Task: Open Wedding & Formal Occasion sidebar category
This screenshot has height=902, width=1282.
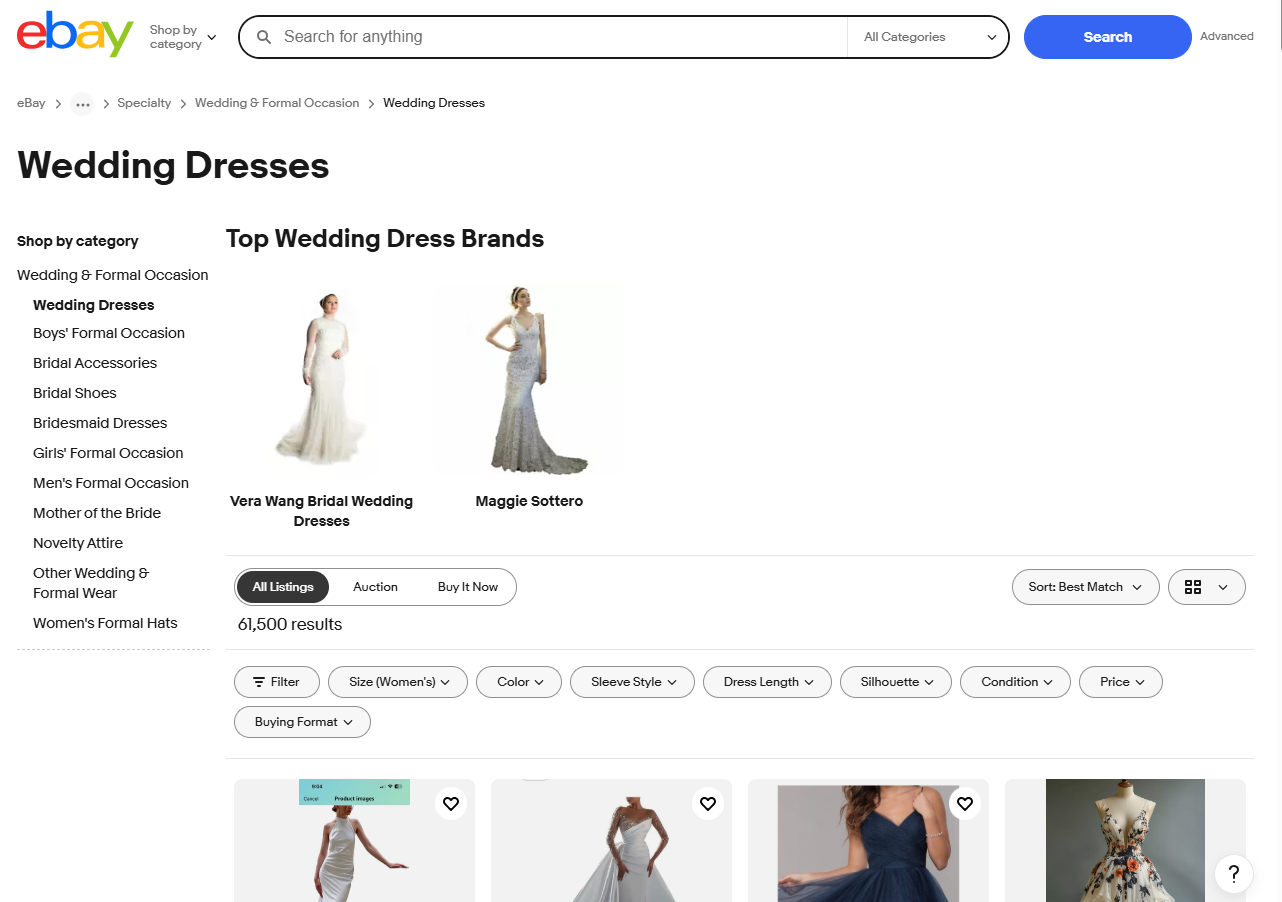Action: tap(113, 275)
